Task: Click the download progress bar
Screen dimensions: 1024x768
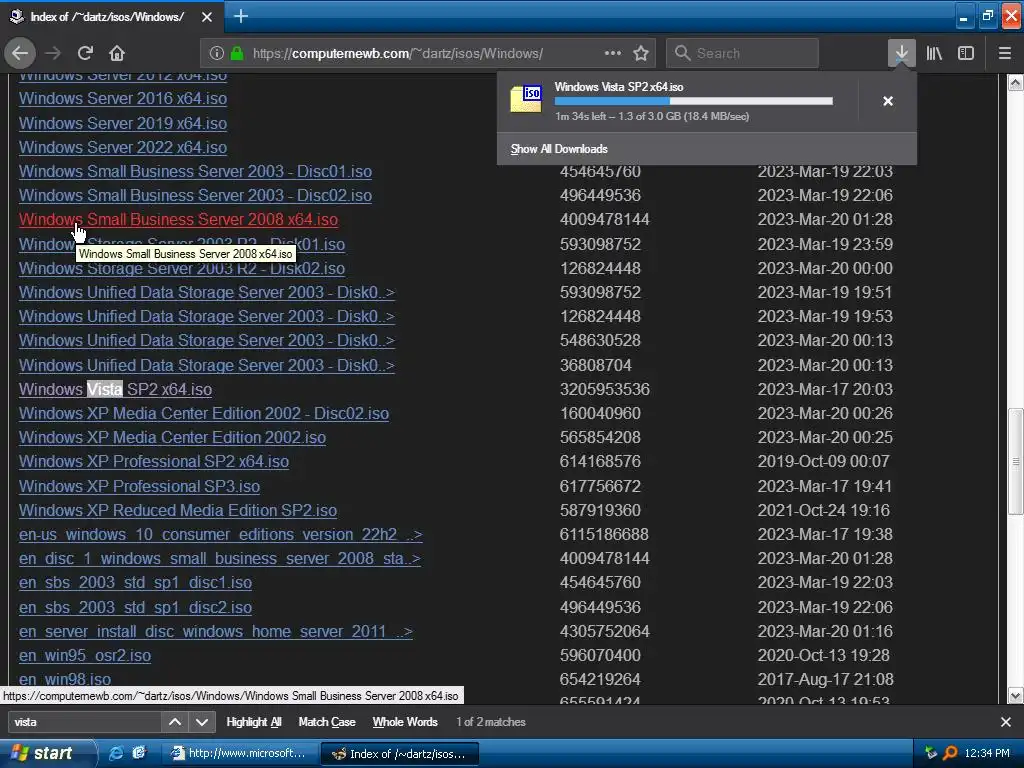Action: (x=694, y=101)
